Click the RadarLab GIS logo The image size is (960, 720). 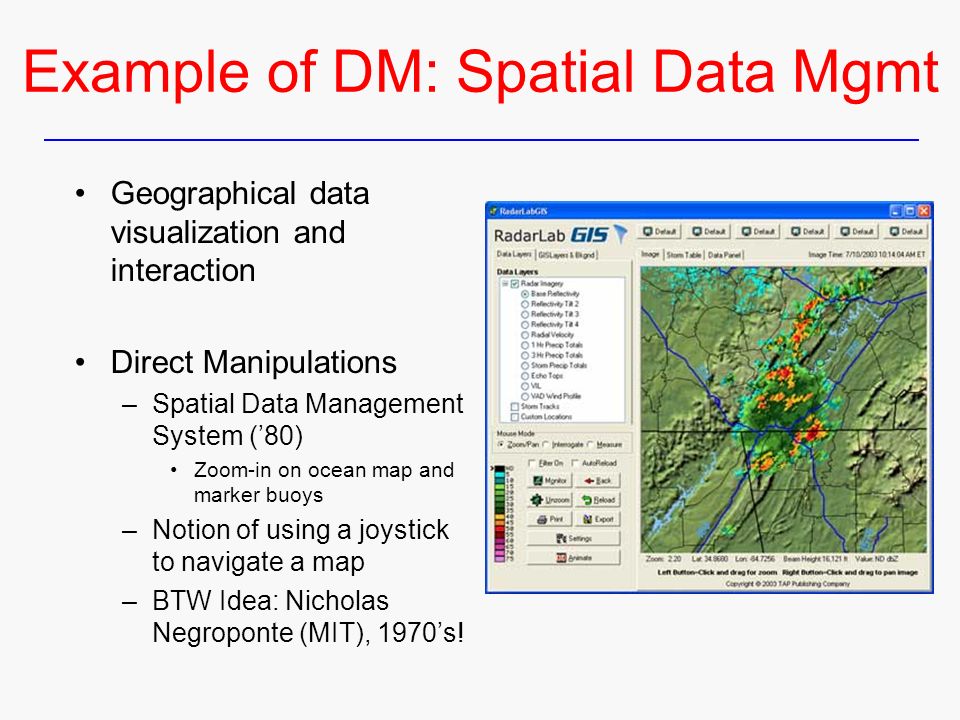(561, 234)
